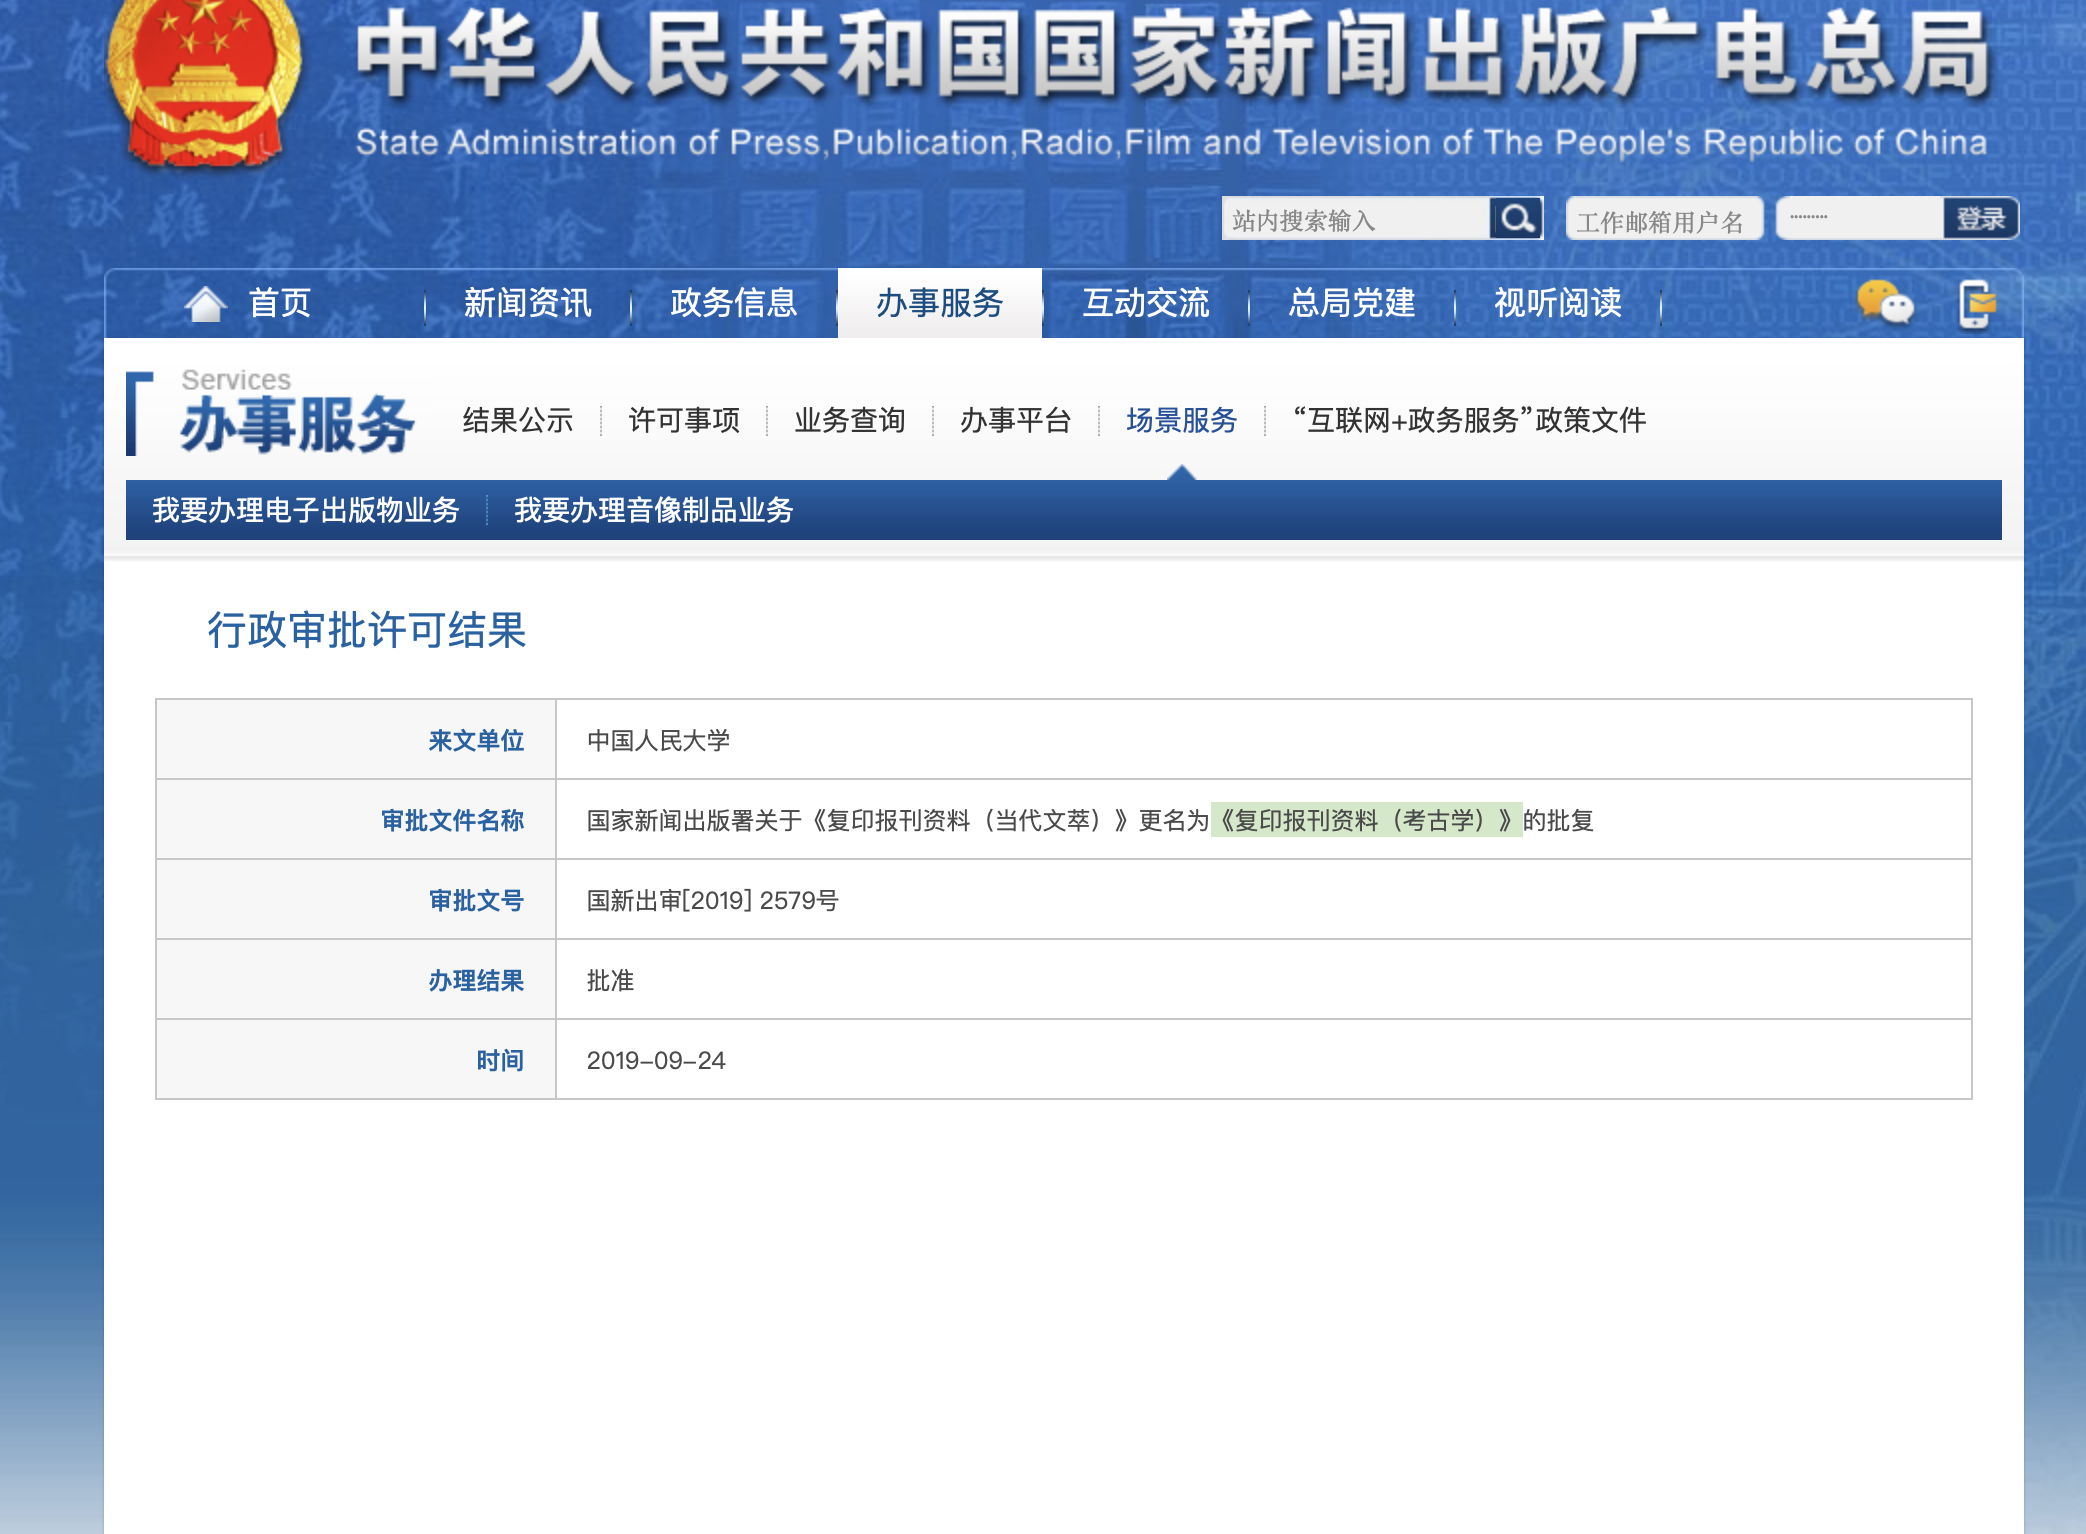Open the 新闻资讯 menu
The width and height of the screenshot is (2086, 1534).
tap(527, 303)
